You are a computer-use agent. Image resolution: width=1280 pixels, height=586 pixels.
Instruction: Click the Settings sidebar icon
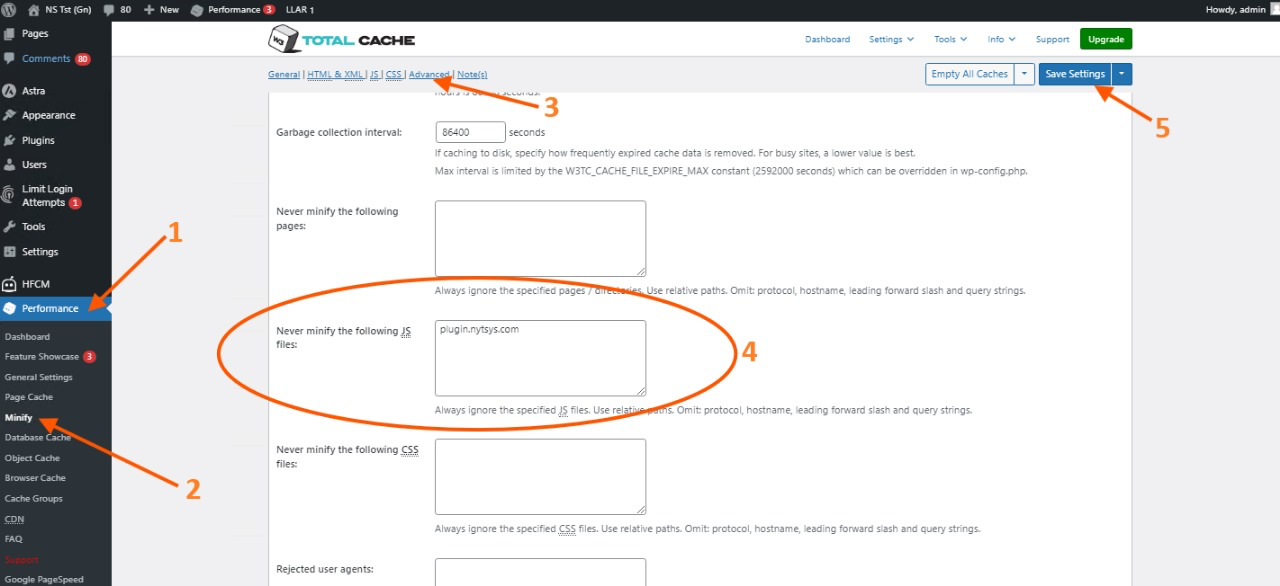click(x=10, y=252)
